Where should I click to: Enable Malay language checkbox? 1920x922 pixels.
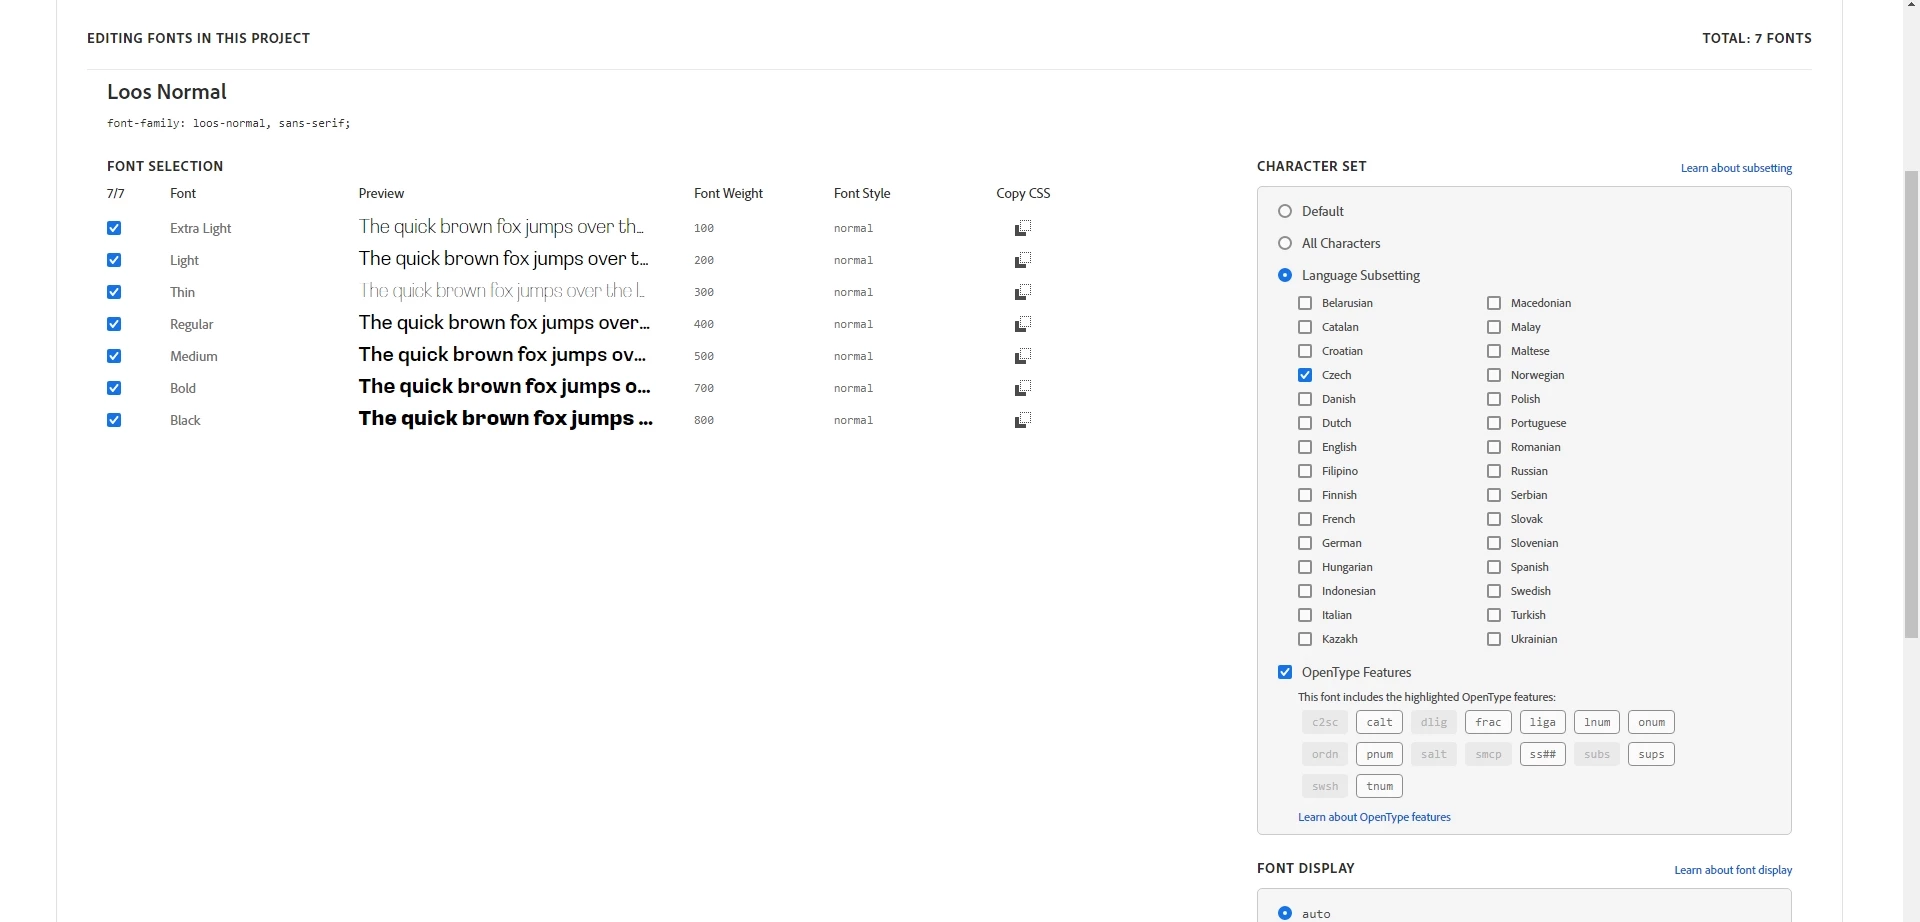point(1494,327)
